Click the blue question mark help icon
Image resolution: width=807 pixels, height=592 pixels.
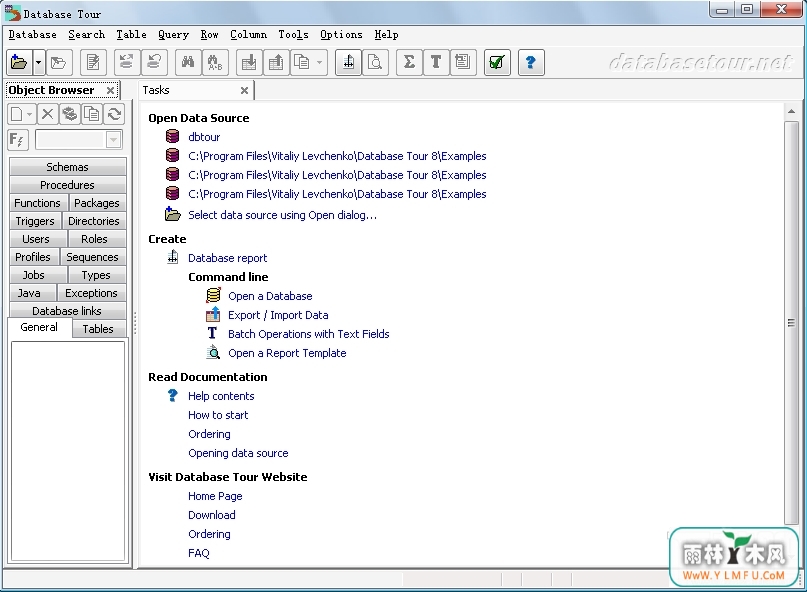(531, 63)
